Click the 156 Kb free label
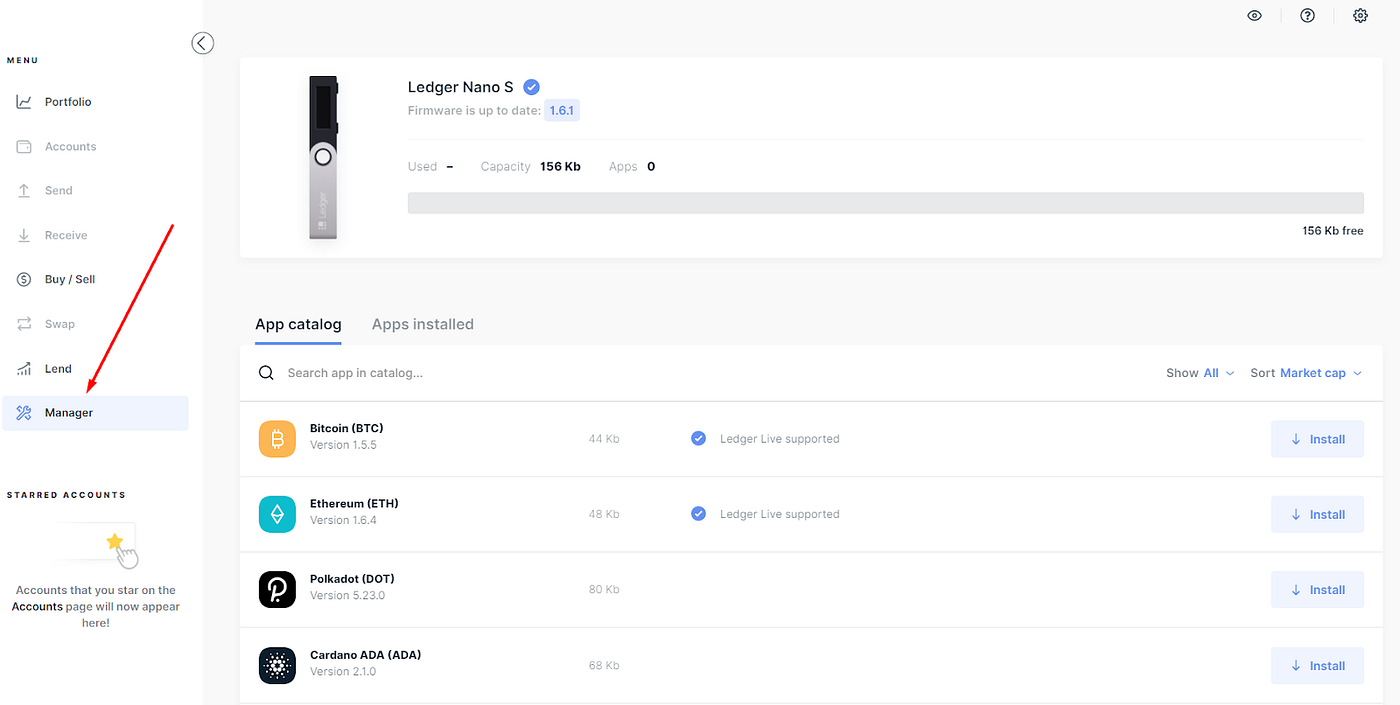 pos(1332,231)
